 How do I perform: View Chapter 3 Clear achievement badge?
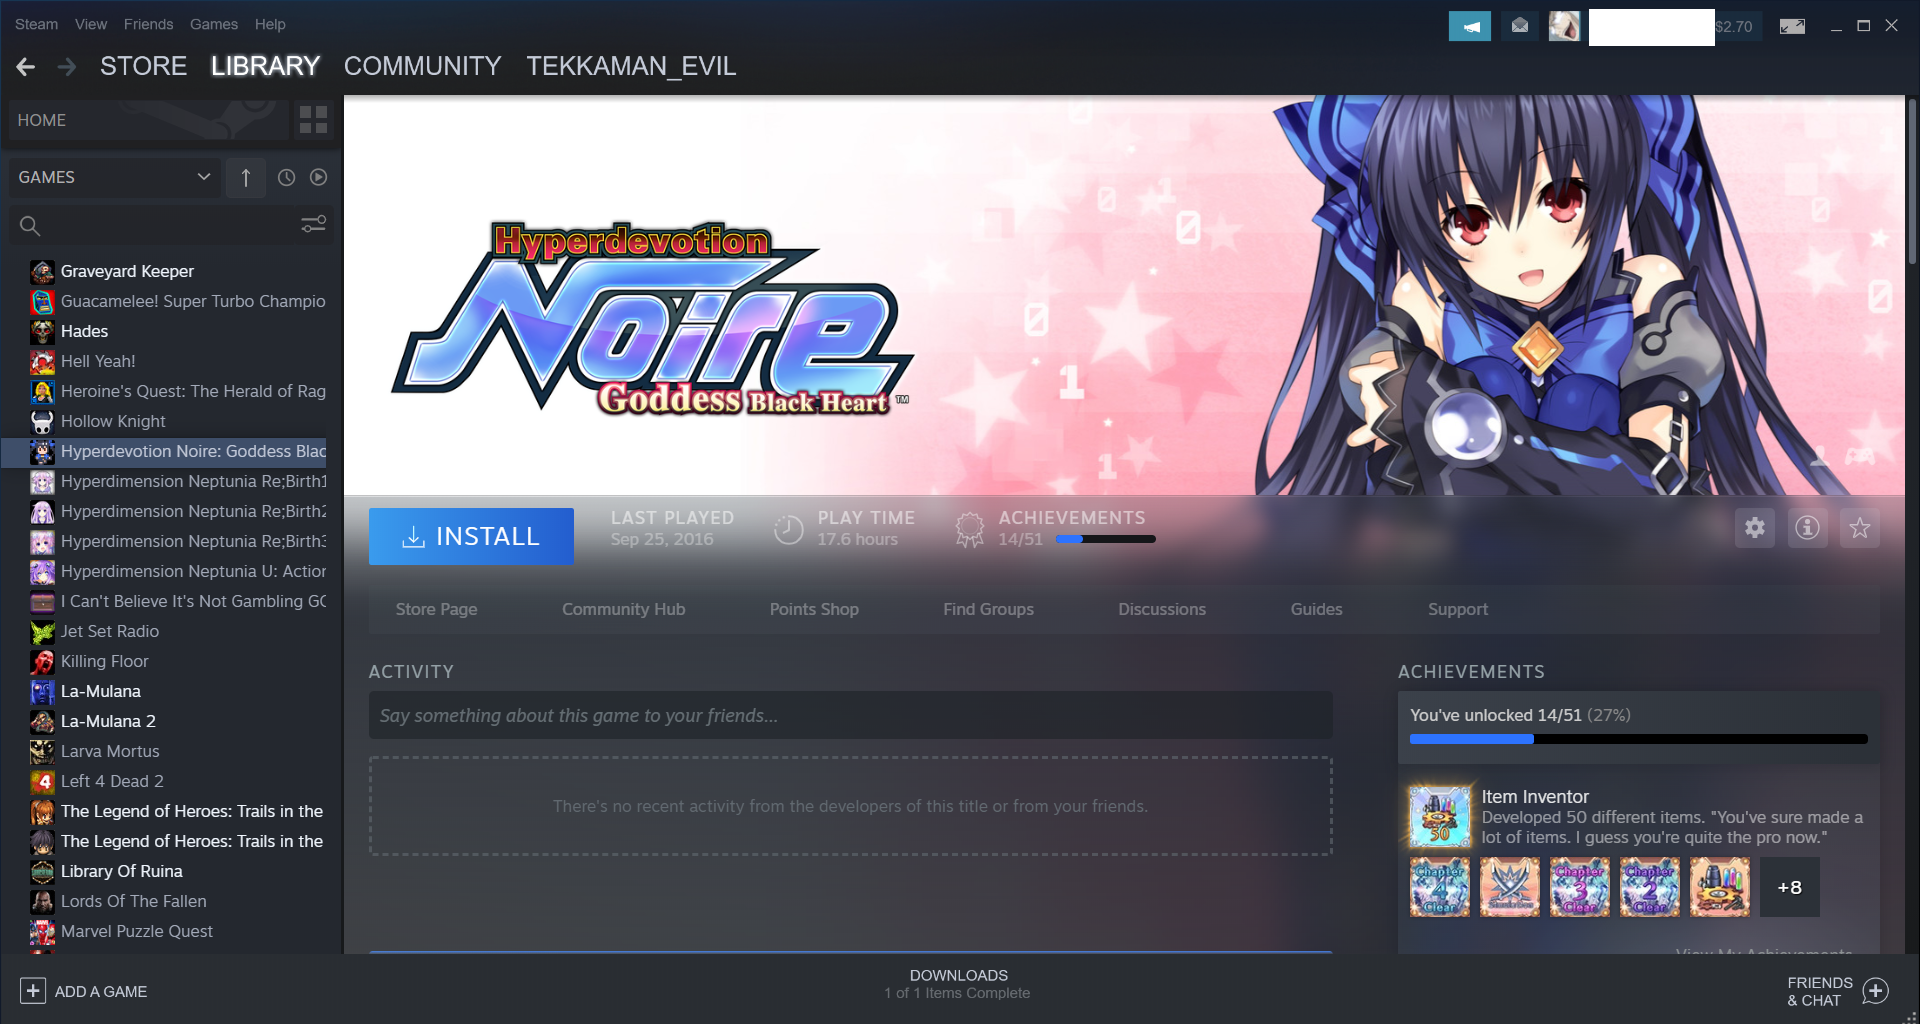(1580, 887)
